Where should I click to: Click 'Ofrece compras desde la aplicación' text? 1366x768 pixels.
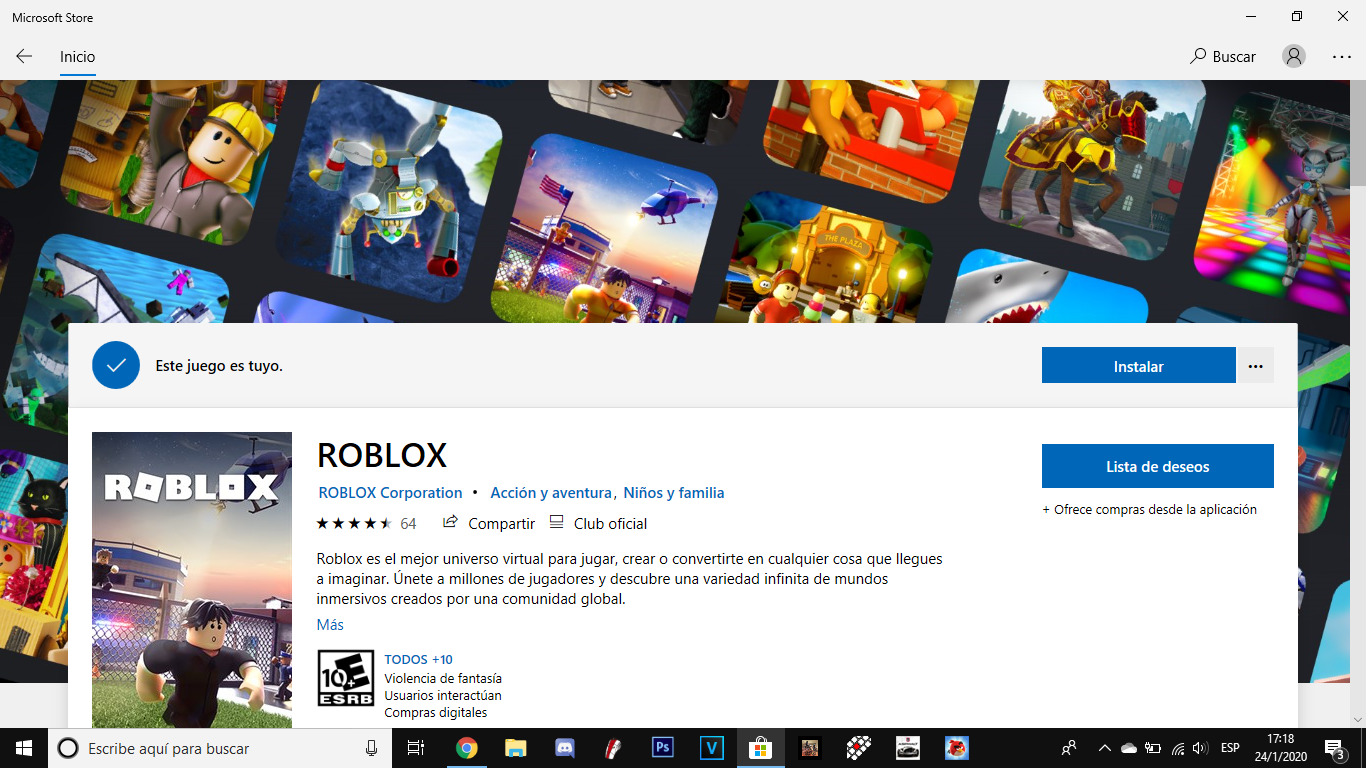pyautogui.click(x=1149, y=509)
